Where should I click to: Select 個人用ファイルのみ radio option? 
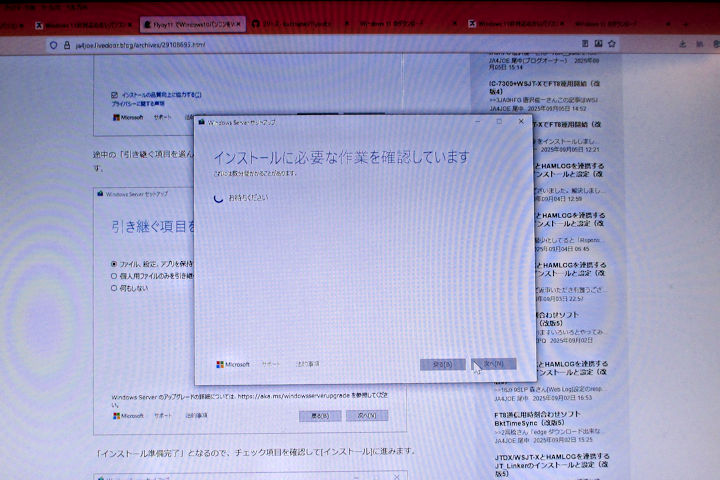coord(114,275)
